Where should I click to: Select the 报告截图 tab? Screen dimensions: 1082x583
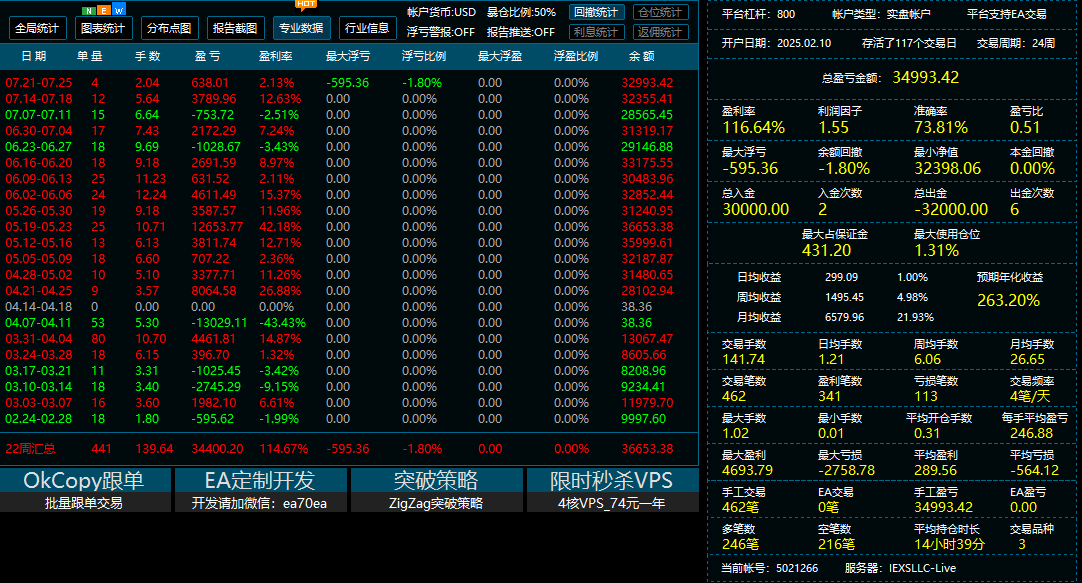tap(235, 28)
